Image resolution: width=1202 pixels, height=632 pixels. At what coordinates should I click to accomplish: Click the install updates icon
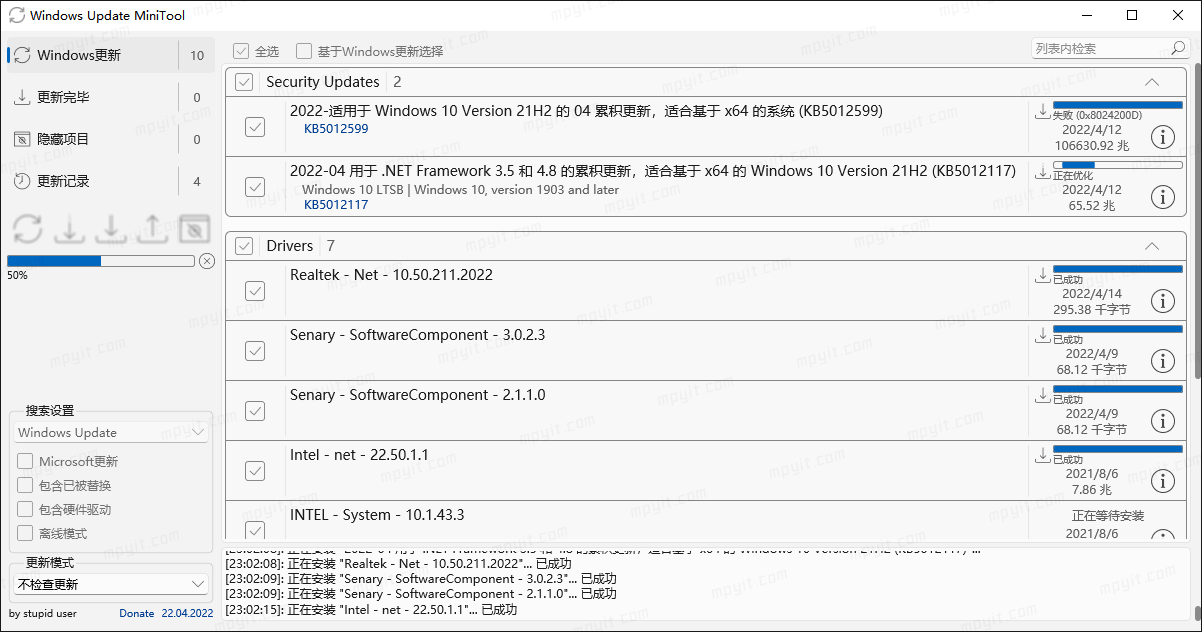point(111,229)
